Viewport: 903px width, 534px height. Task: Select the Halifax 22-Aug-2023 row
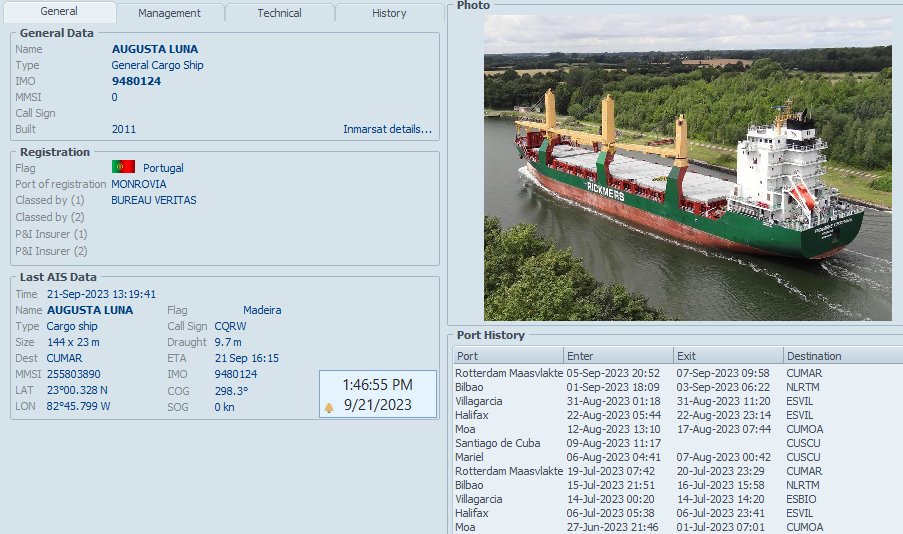coord(678,415)
